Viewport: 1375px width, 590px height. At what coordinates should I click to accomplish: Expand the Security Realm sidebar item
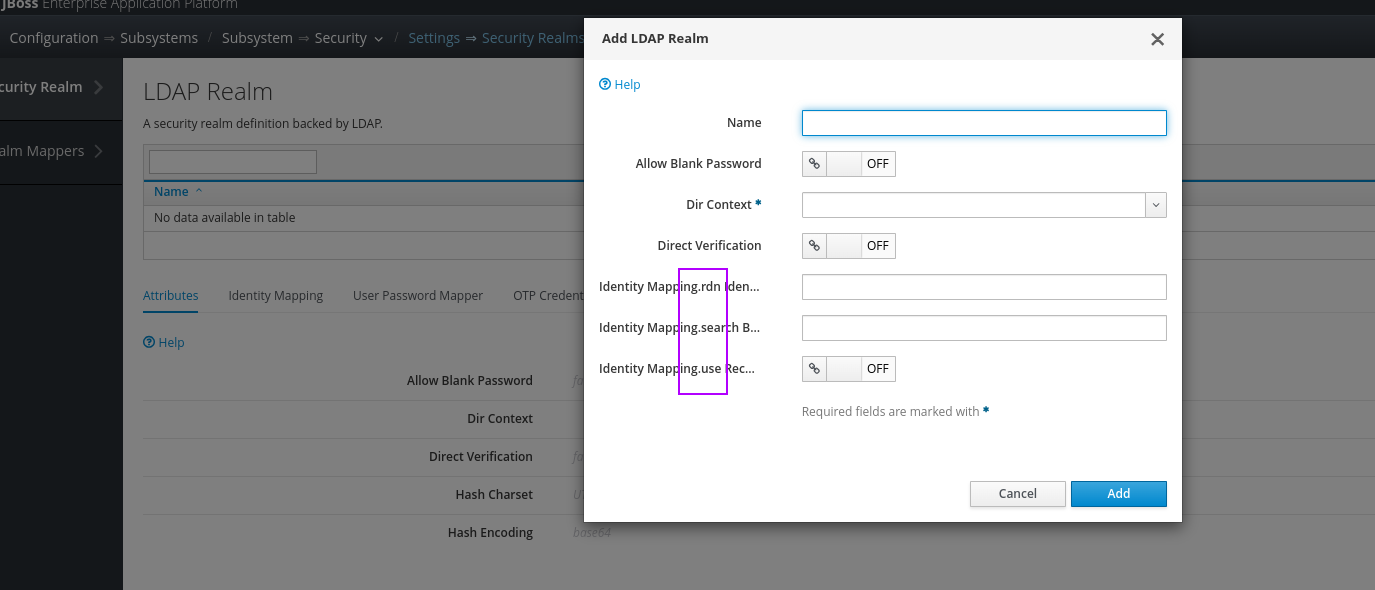coord(98,87)
